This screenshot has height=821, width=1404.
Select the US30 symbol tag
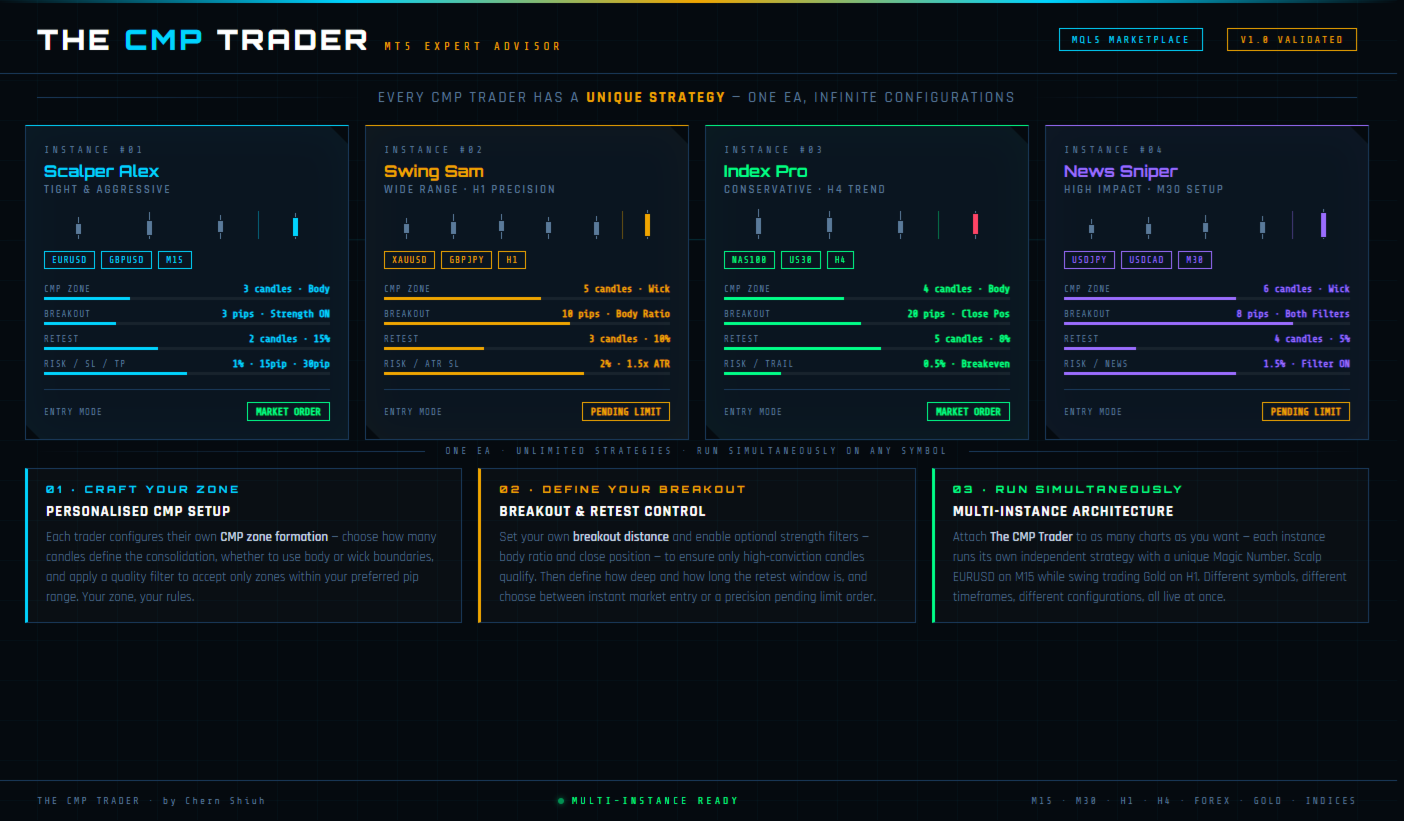click(x=801, y=260)
